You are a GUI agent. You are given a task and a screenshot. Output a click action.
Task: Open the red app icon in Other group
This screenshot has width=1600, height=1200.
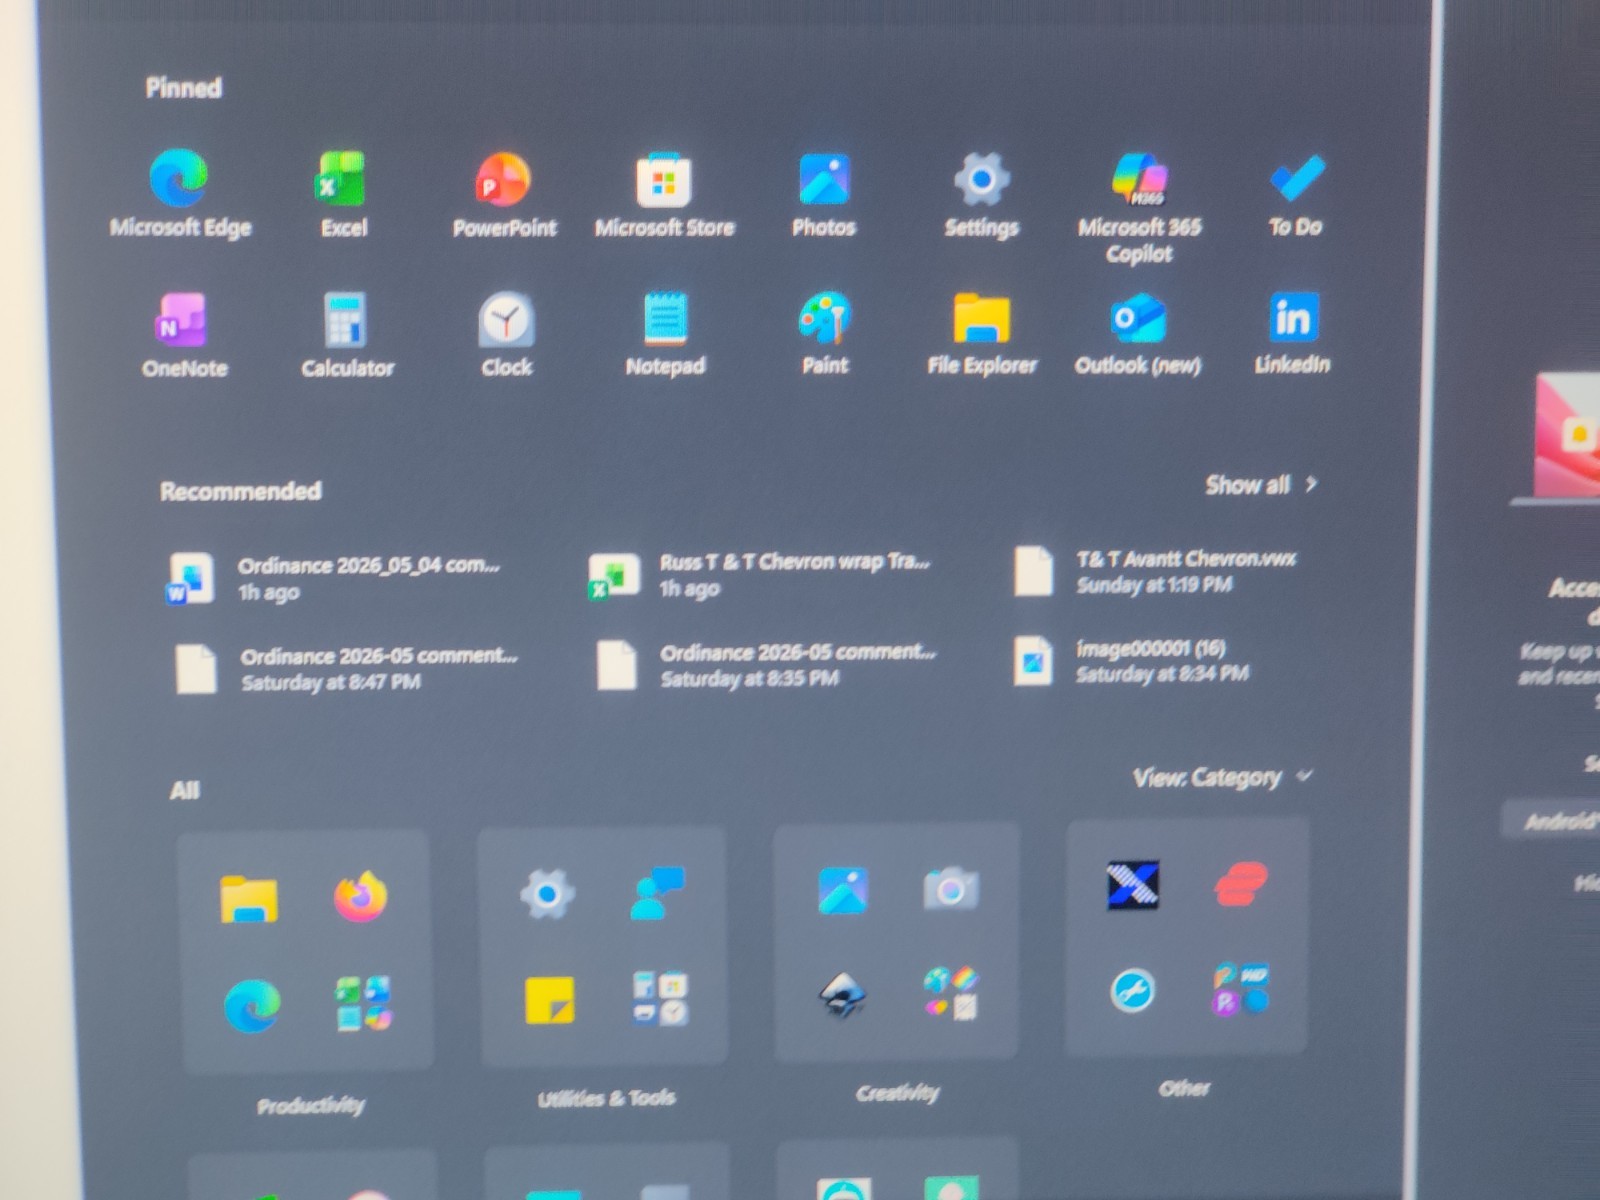point(1241,884)
